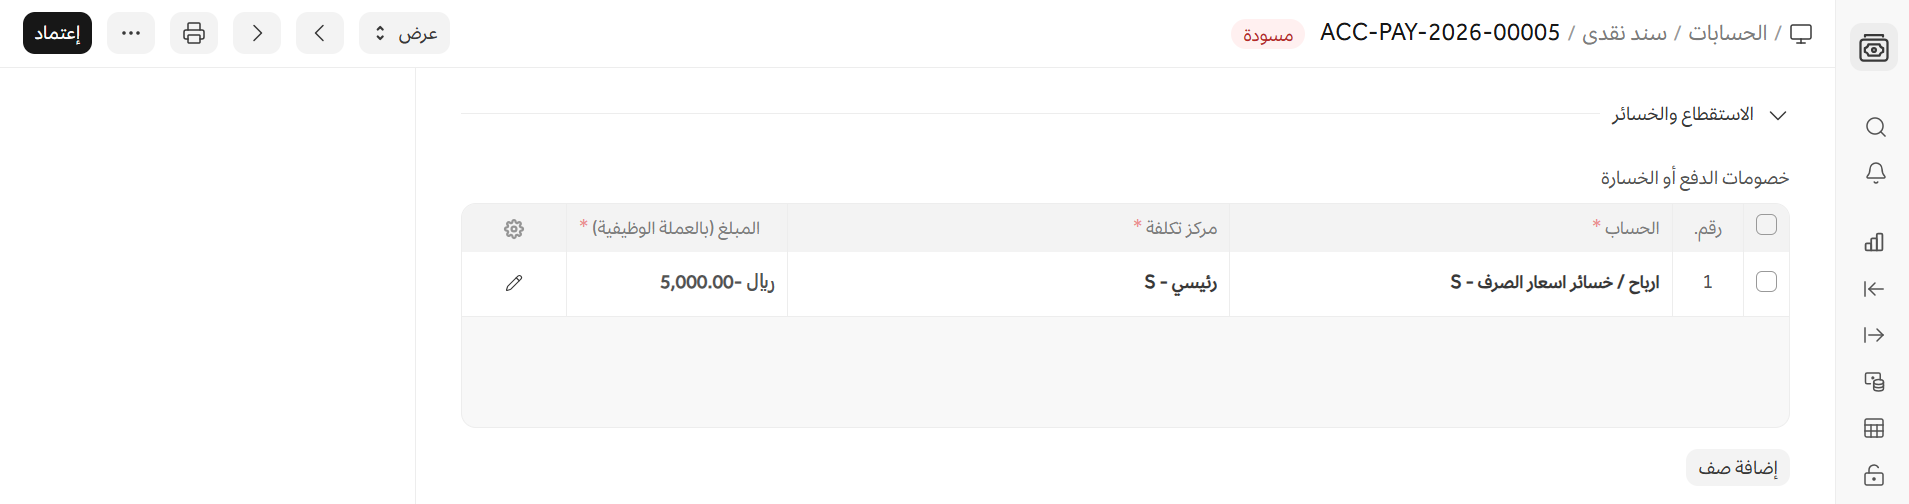Go to the previous document arrow

pos(320,33)
